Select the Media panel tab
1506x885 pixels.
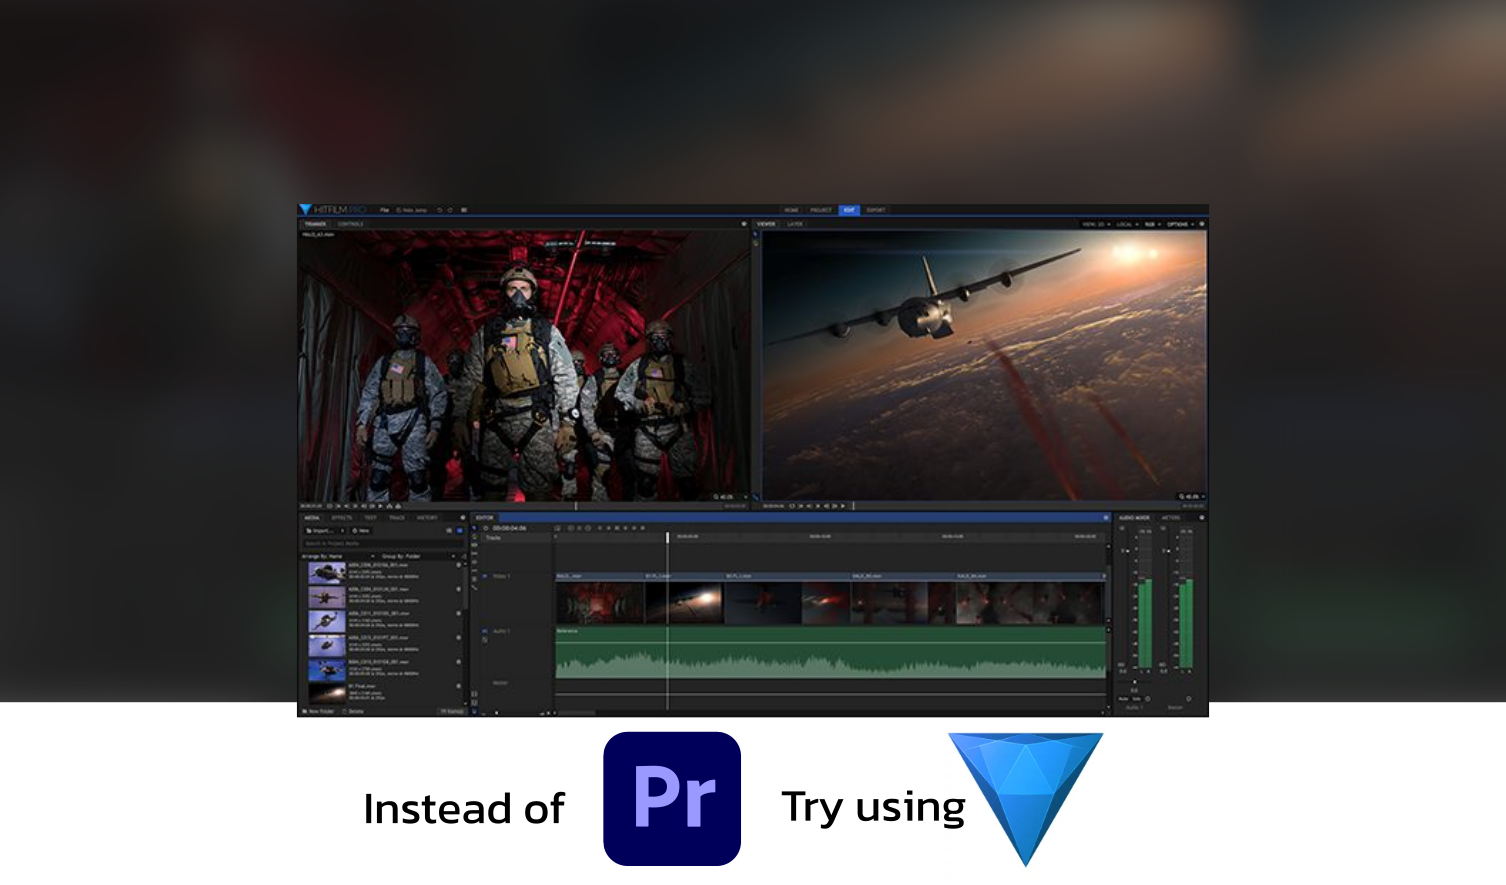point(312,518)
